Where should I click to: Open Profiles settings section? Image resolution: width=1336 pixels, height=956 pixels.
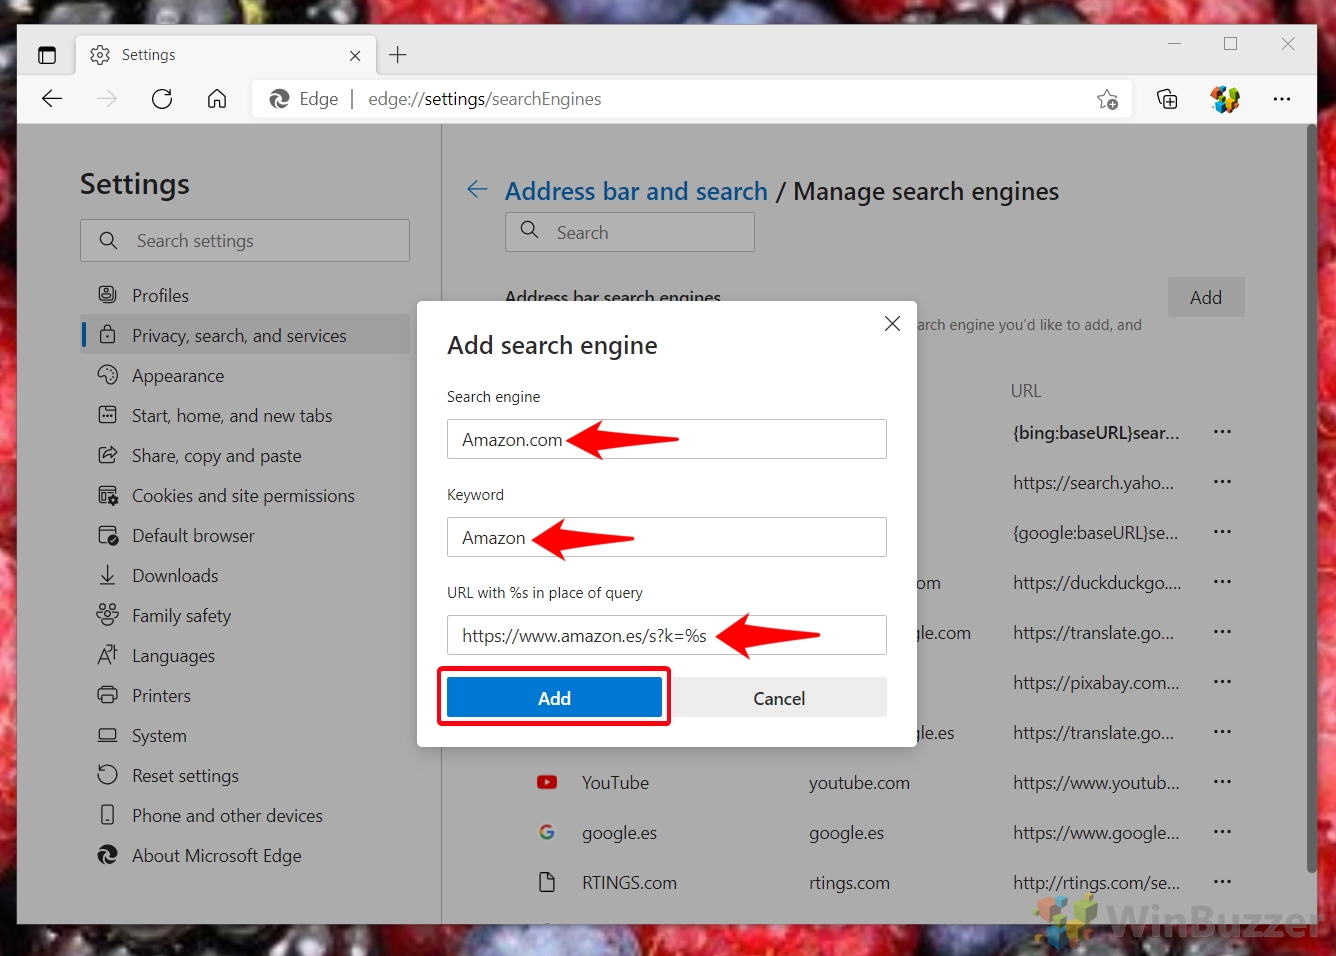pyautogui.click(x=245, y=296)
